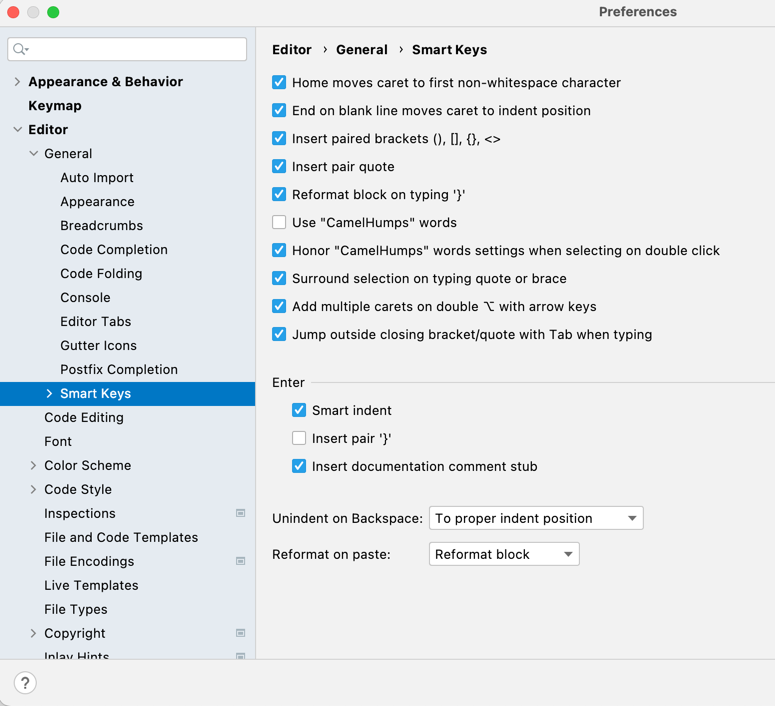Click the project-level icon beside Copyright
The image size is (775, 706).
point(241,633)
